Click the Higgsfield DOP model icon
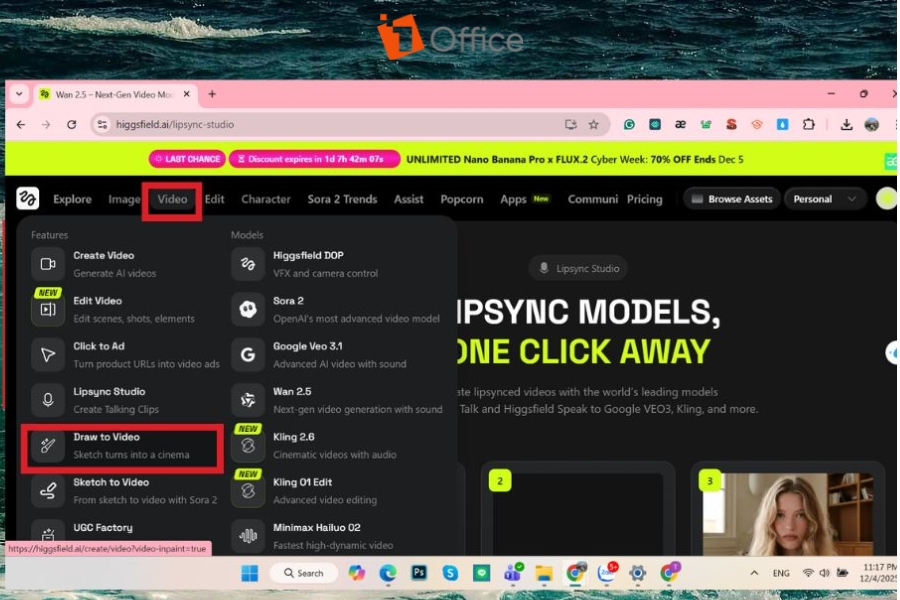This screenshot has height=600, width=900. click(x=247, y=264)
